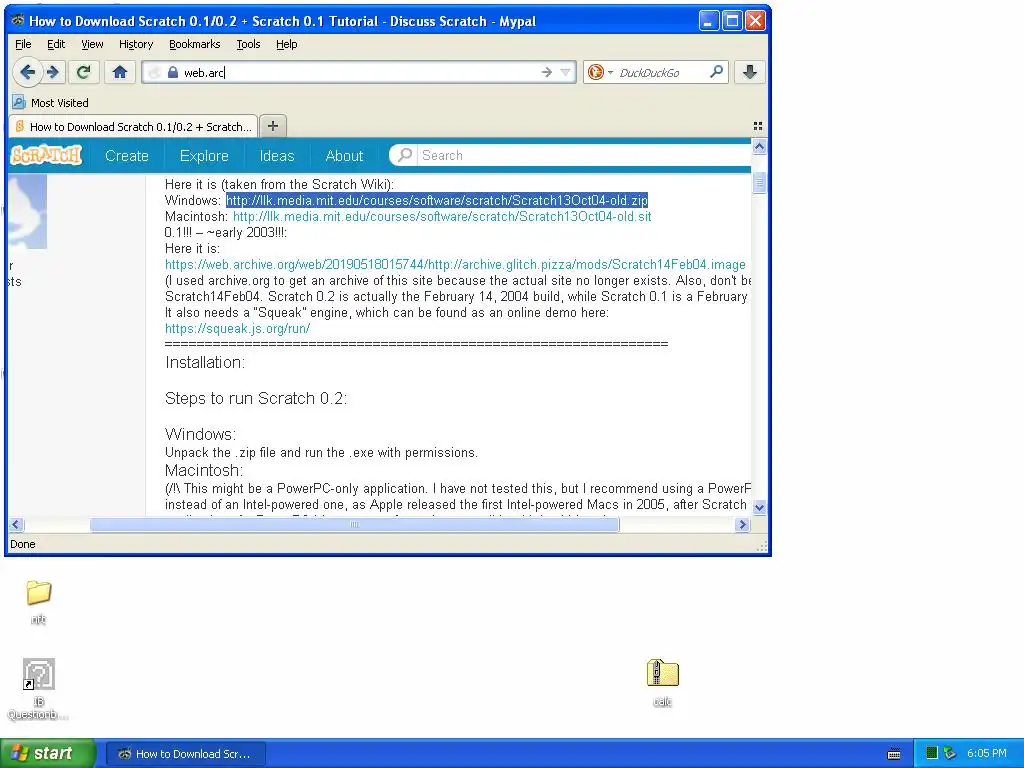The height and width of the screenshot is (768, 1024).
Task: Click the vertical scrollbar up arrow
Action: 759,147
